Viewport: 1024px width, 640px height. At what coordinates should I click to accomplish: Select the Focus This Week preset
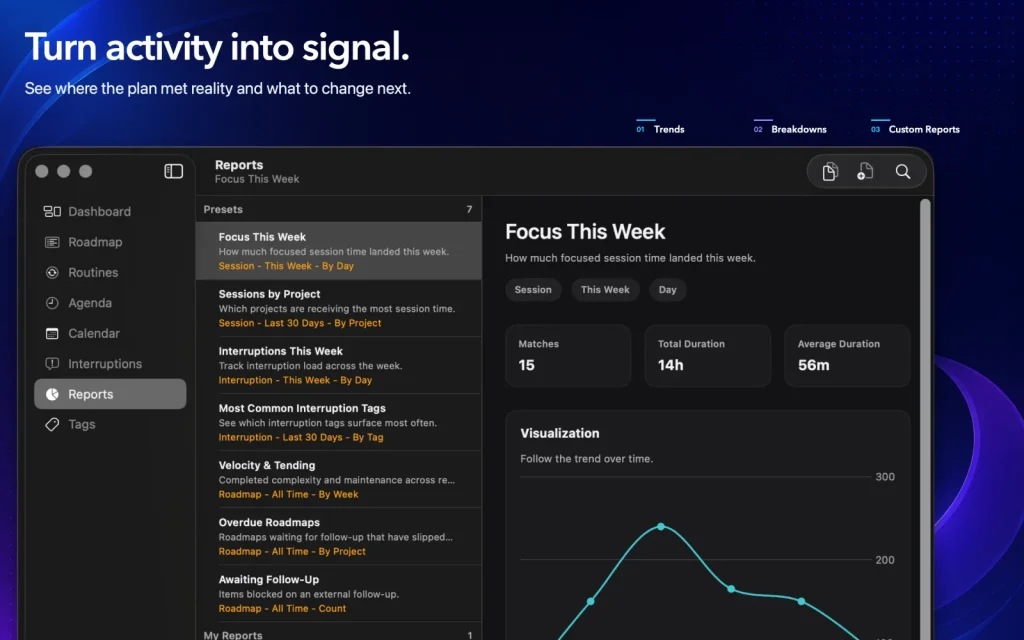[338, 251]
